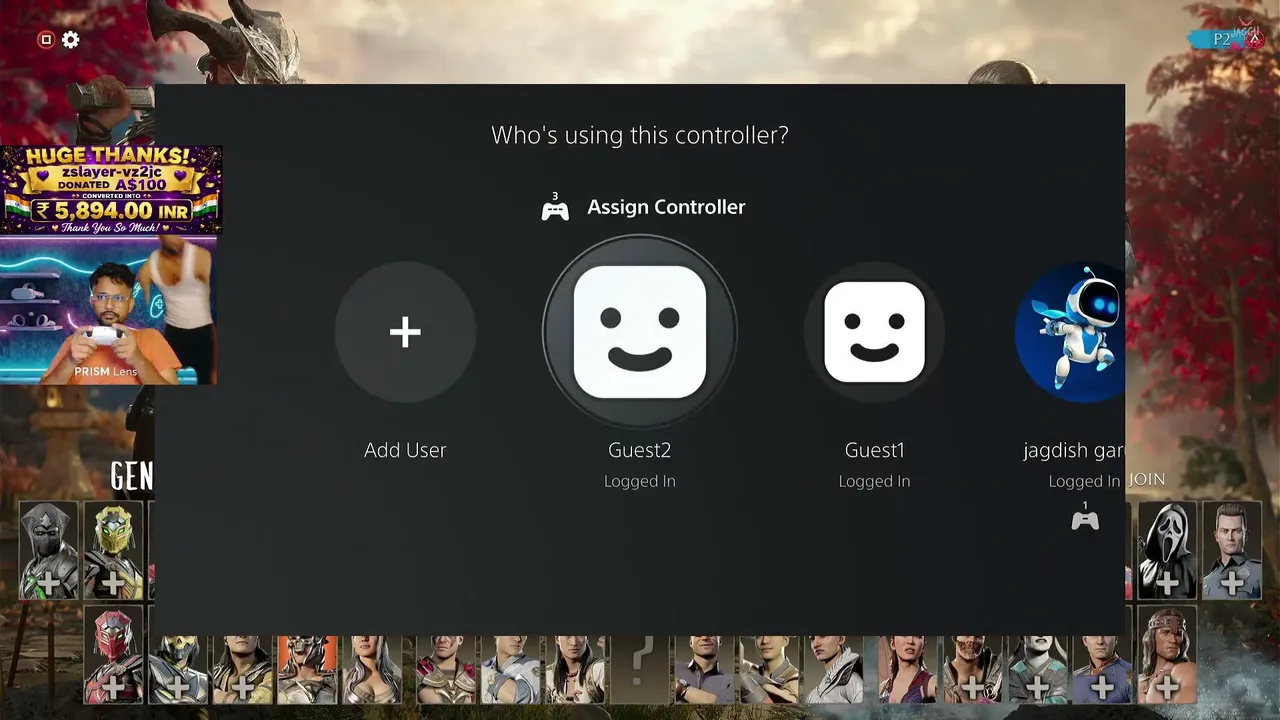The height and width of the screenshot is (720, 1280).
Task: Select the portrait with orange background
Action: [307, 668]
